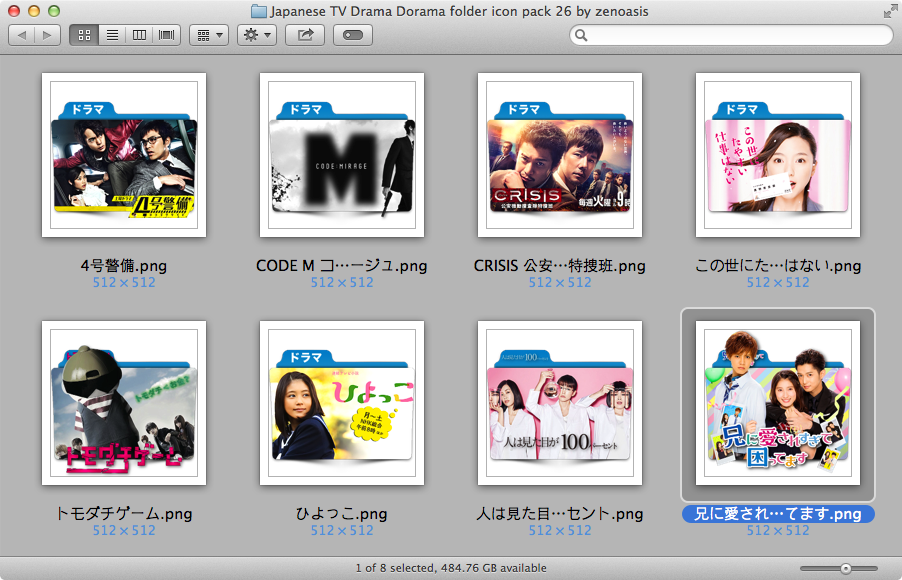Image resolution: width=902 pixels, height=580 pixels.
Task: Switch to list view
Action: [113, 33]
